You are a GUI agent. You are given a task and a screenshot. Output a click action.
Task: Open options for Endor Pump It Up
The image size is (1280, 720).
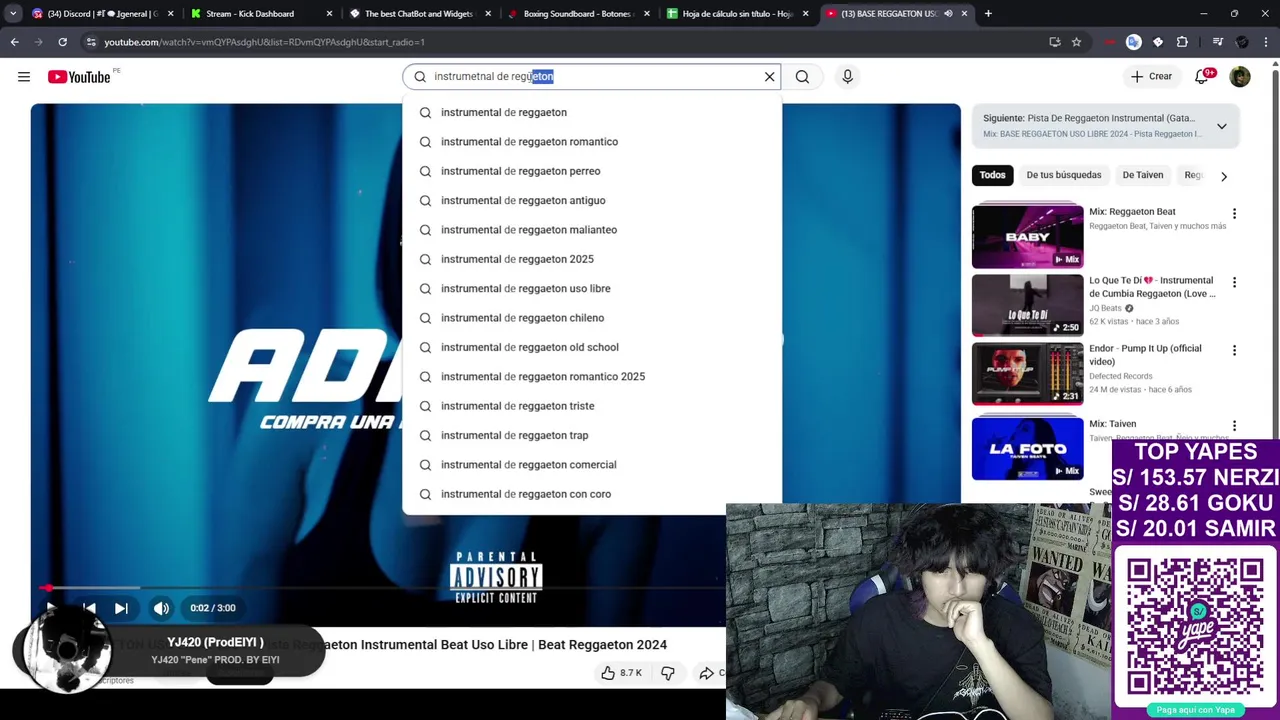coord(1234,350)
